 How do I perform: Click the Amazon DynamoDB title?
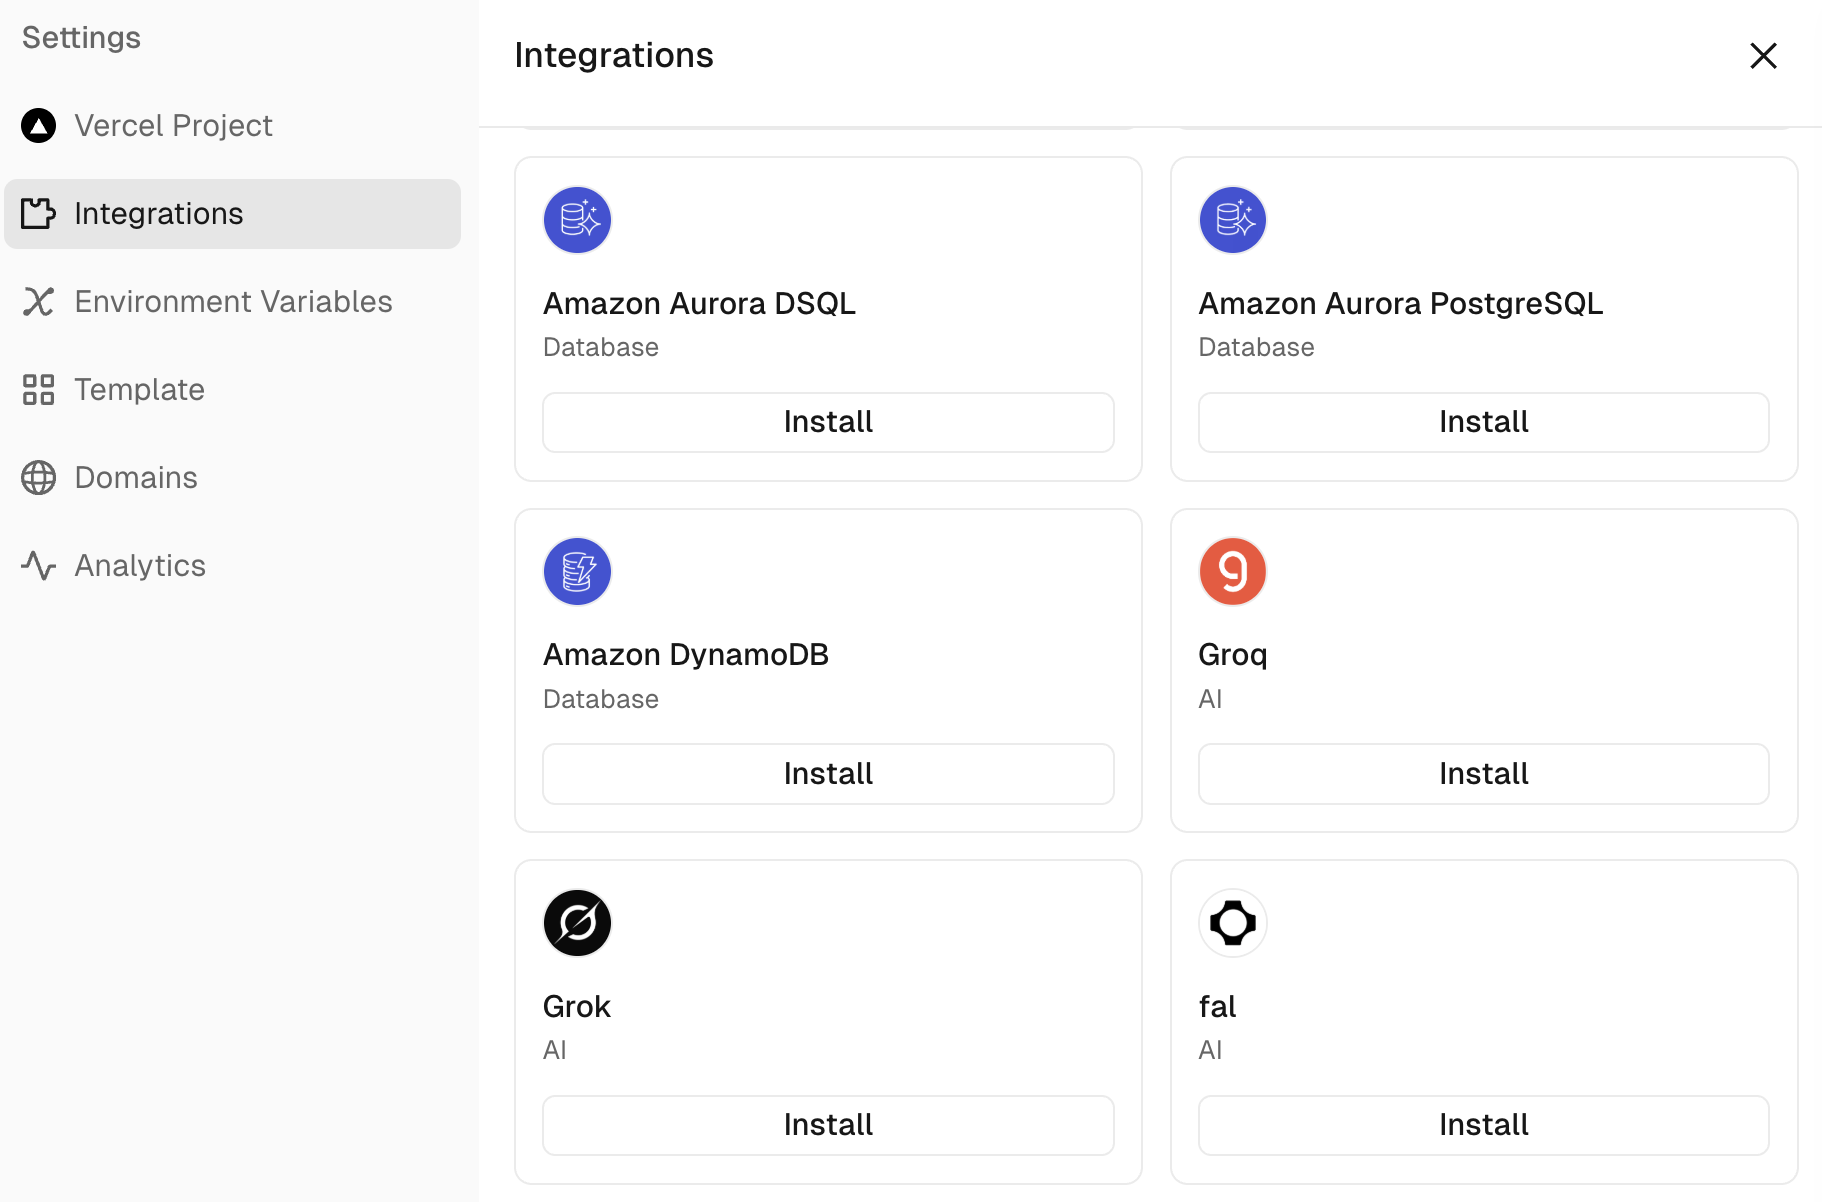(686, 655)
